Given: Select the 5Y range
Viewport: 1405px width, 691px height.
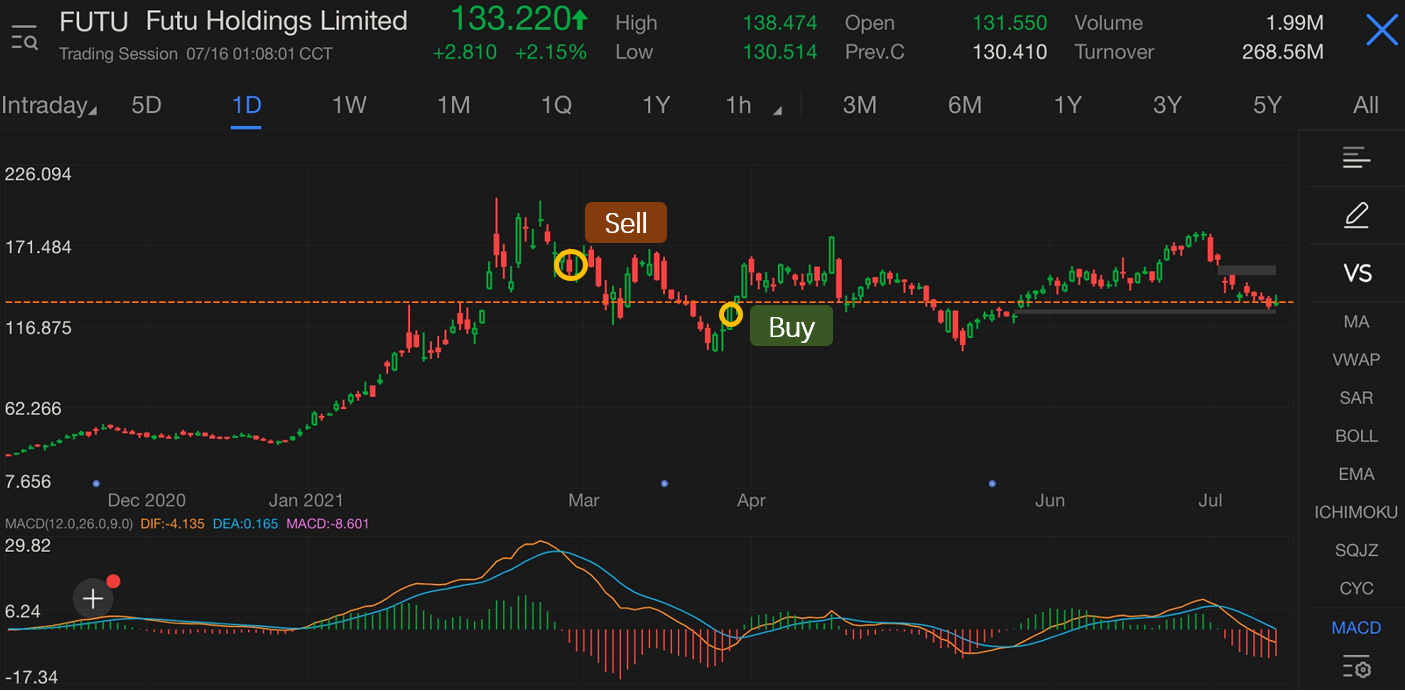Looking at the screenshot, I should click(x=1267, y=105).
